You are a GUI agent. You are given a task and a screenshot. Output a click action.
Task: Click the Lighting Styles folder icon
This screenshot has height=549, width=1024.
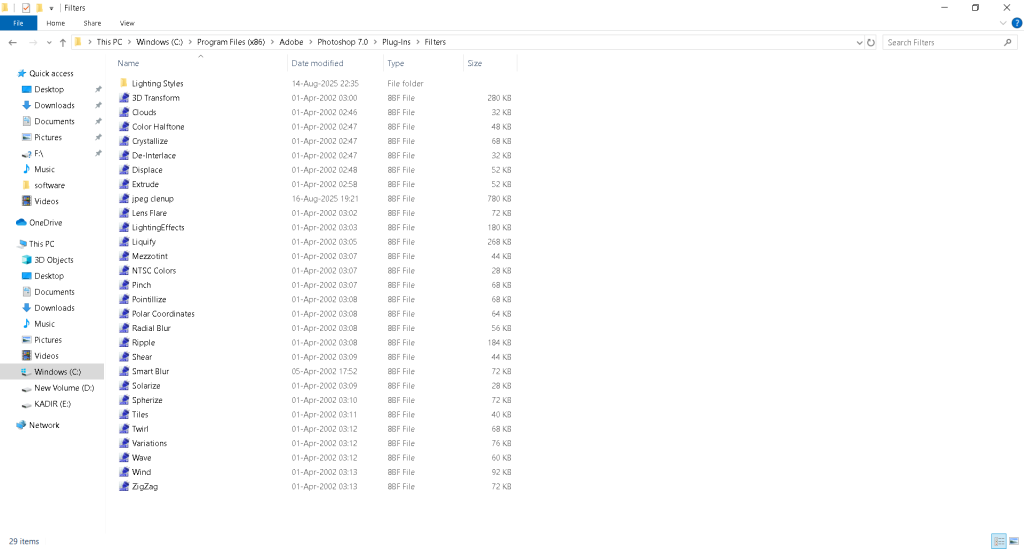124,84
